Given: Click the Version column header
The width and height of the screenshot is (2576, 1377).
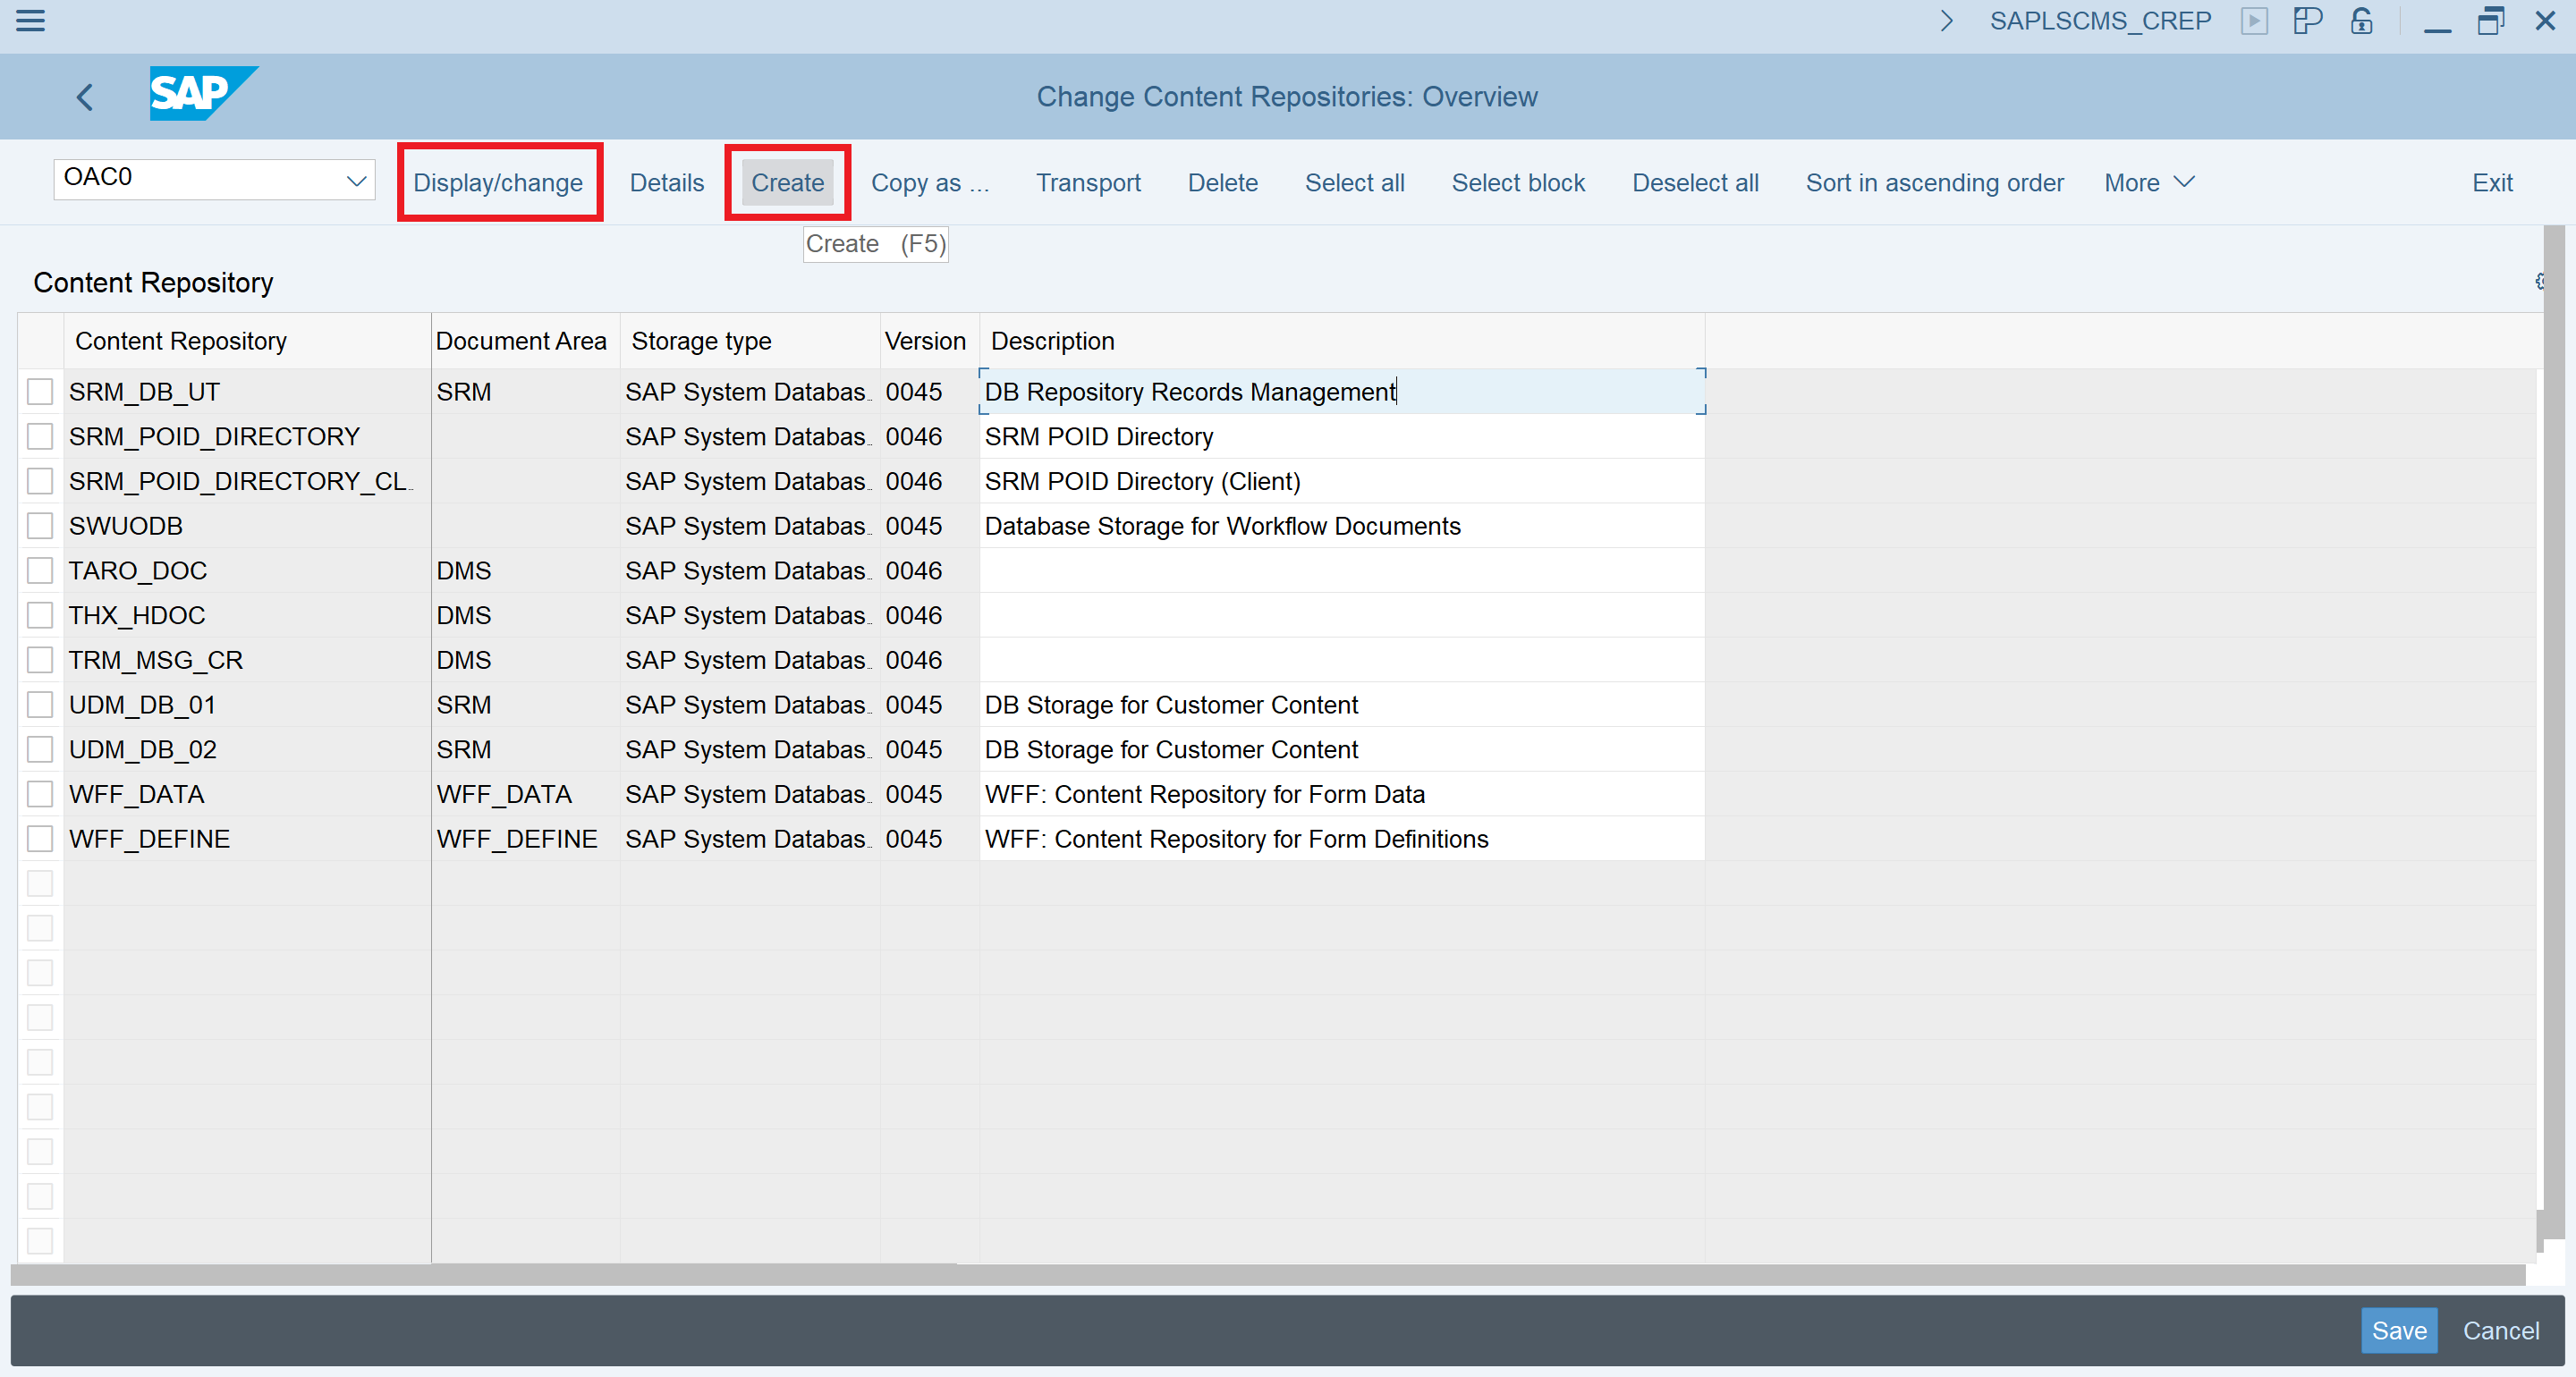Looking at the screenshot, I should [x=925, y=341].
